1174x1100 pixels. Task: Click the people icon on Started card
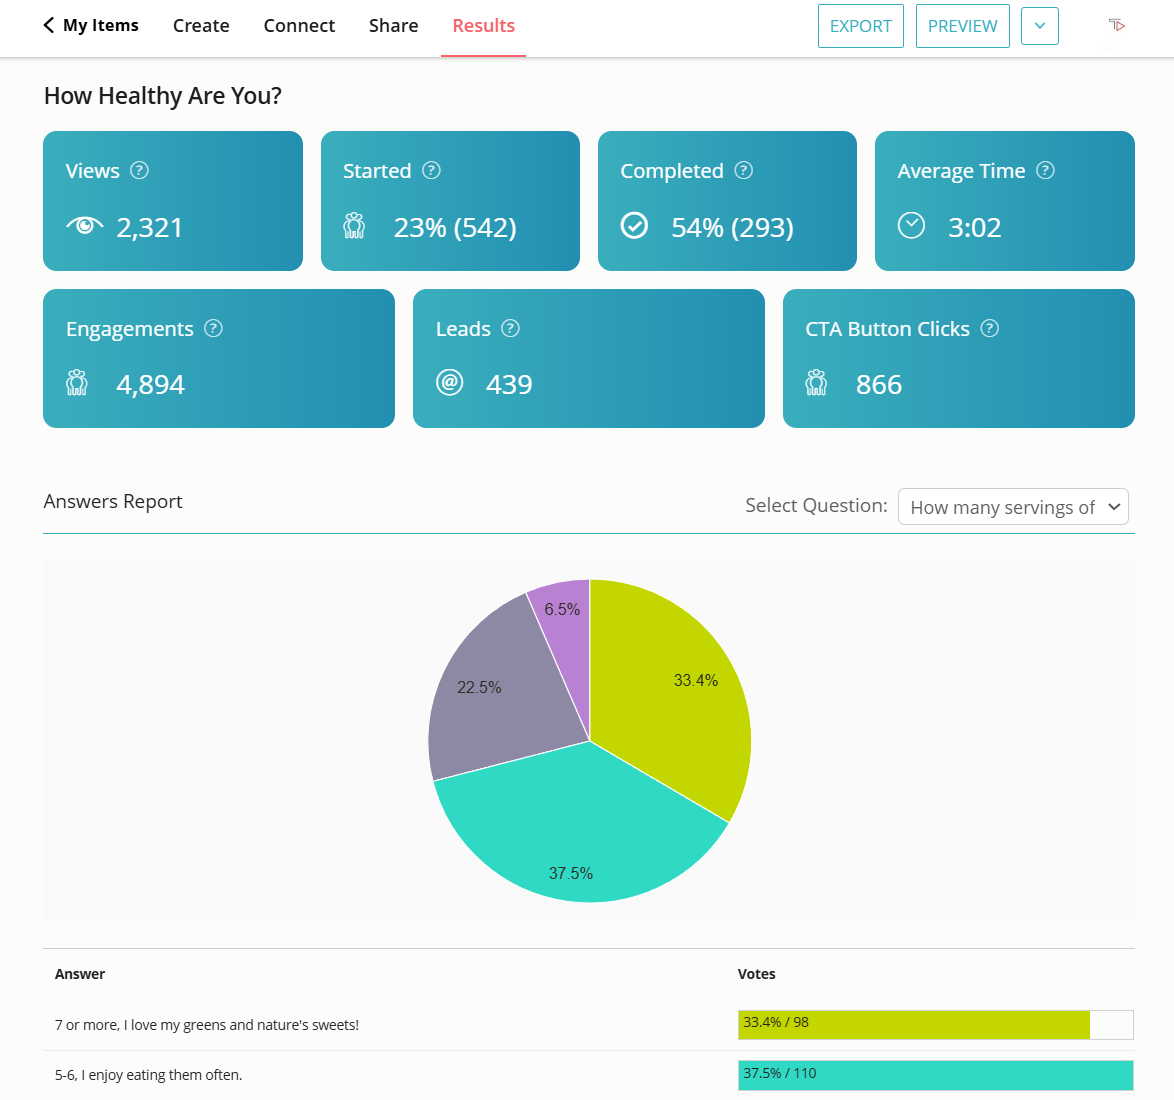pos(353,227)
